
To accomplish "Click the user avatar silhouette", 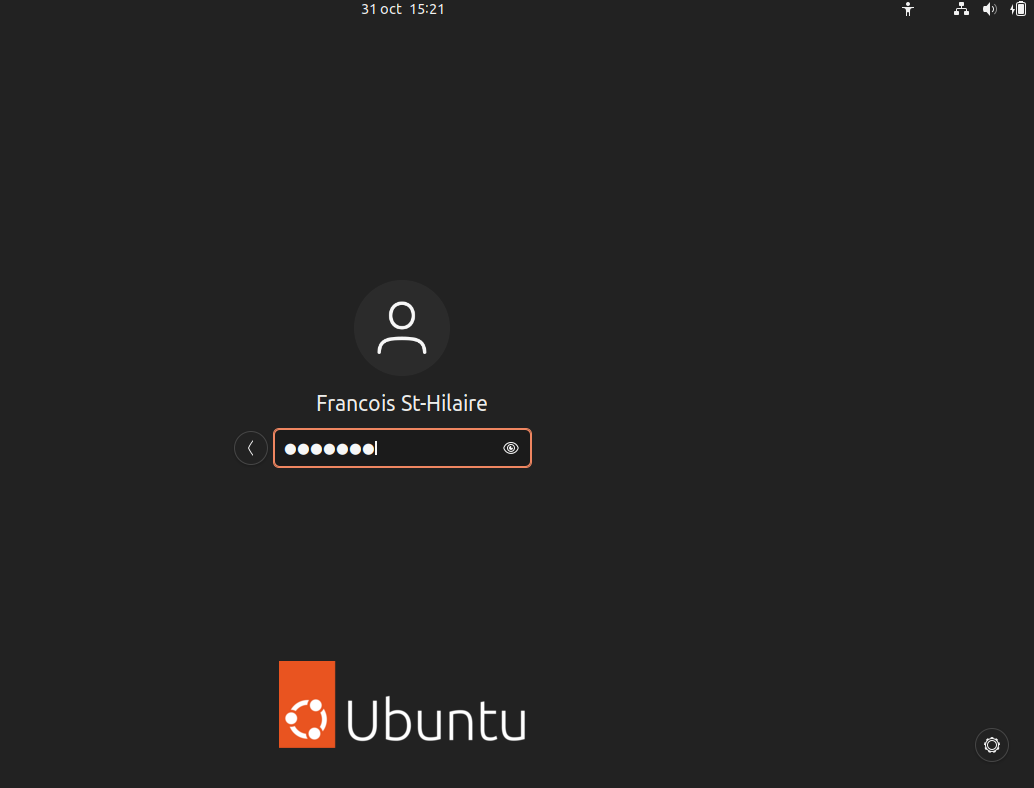I will point(402,328).
